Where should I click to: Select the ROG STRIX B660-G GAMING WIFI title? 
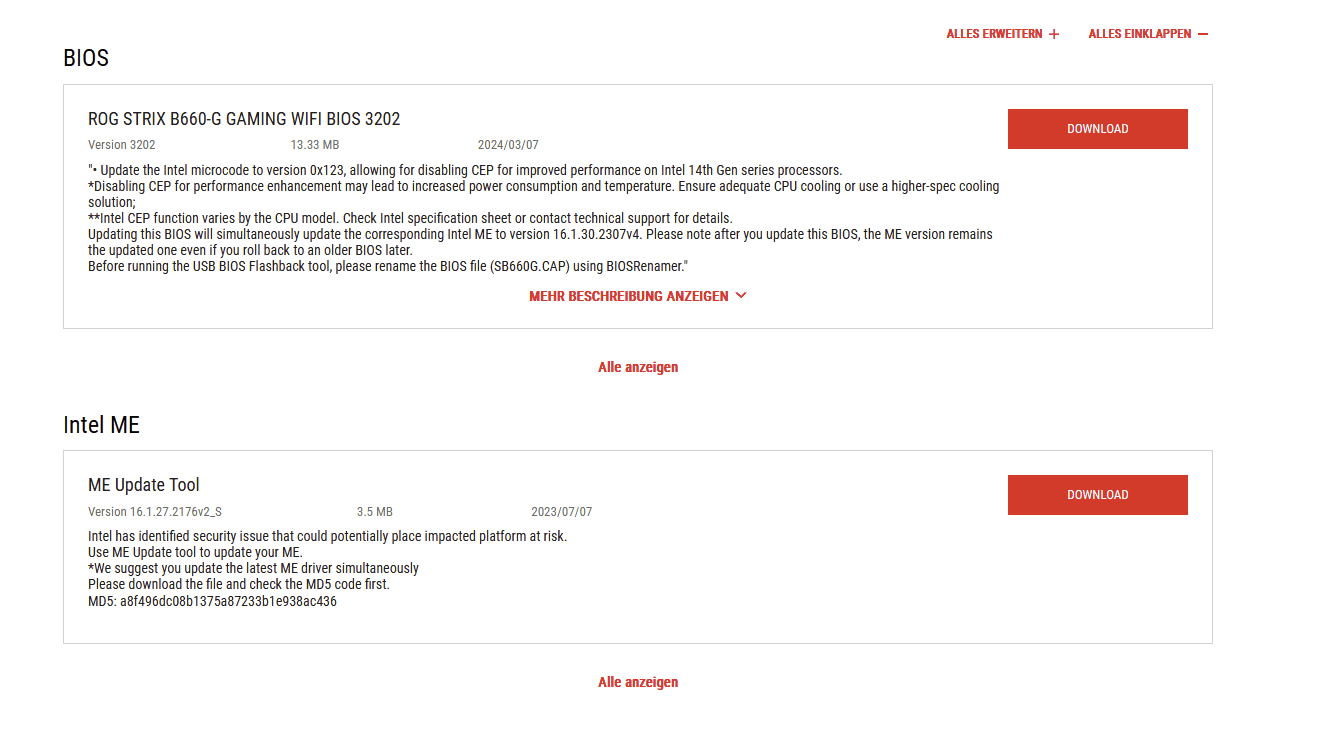click(244, 119)
